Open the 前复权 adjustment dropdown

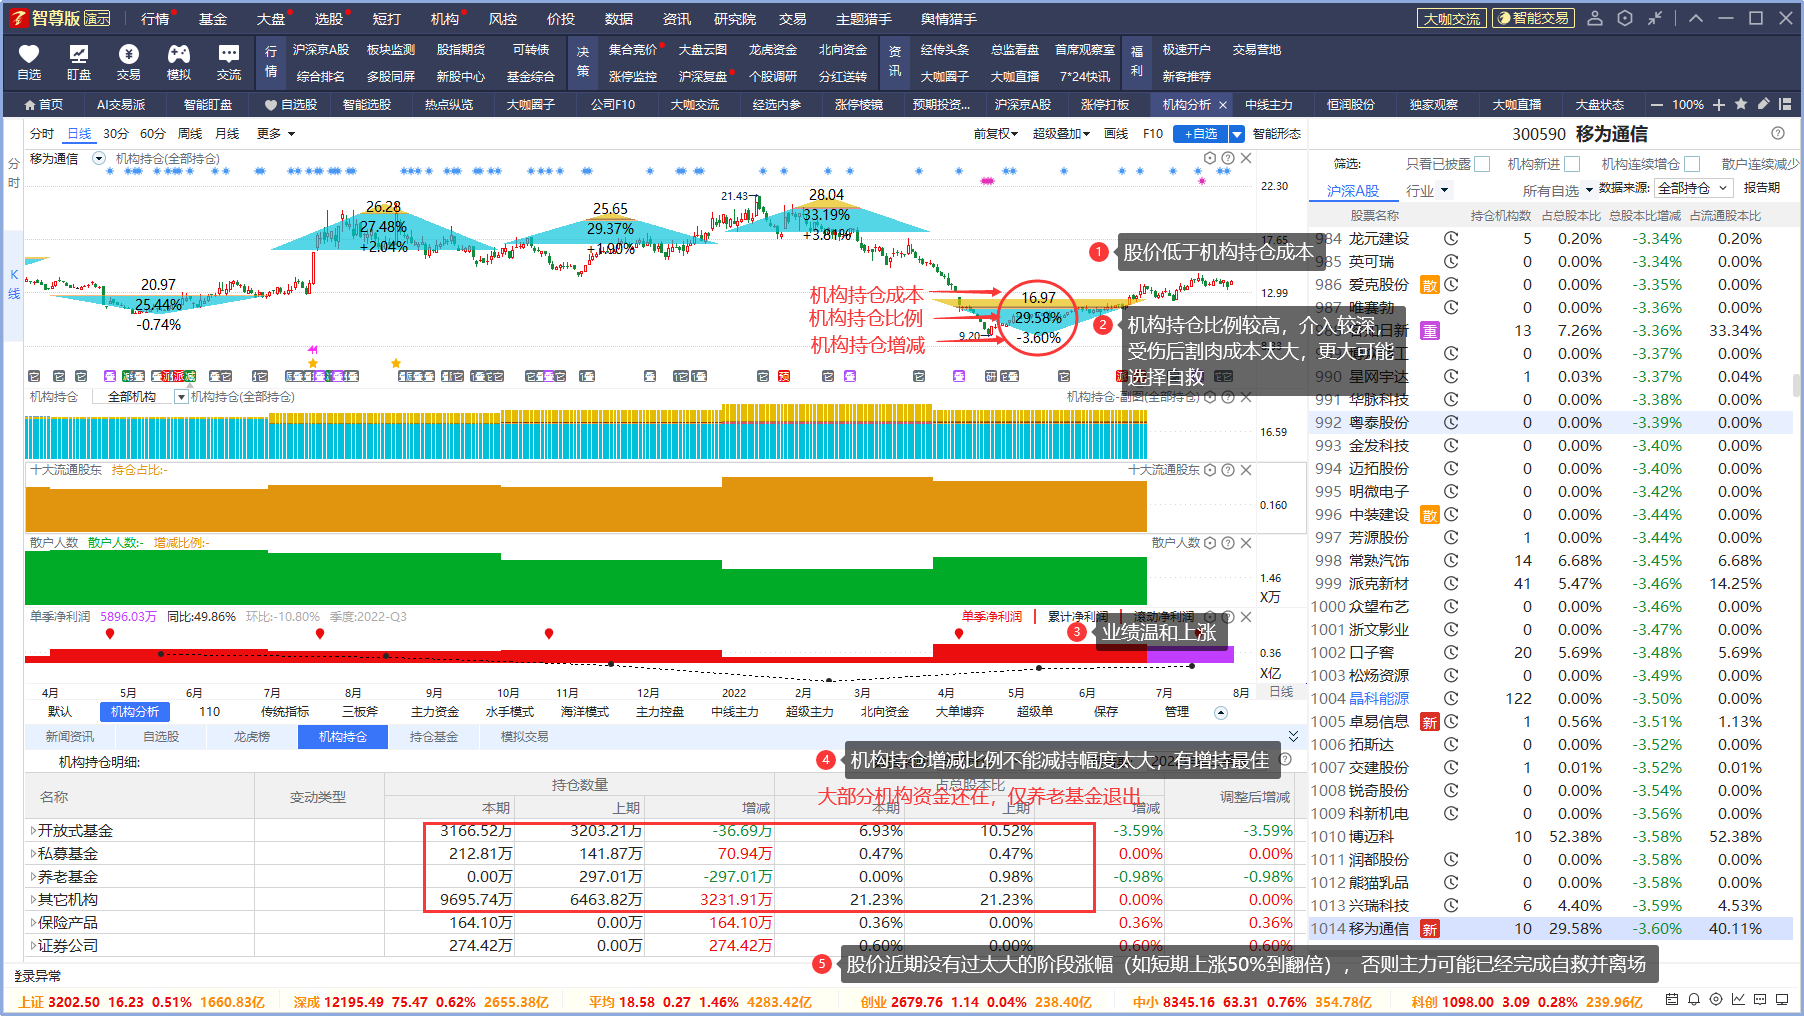(x=995, y=134)
